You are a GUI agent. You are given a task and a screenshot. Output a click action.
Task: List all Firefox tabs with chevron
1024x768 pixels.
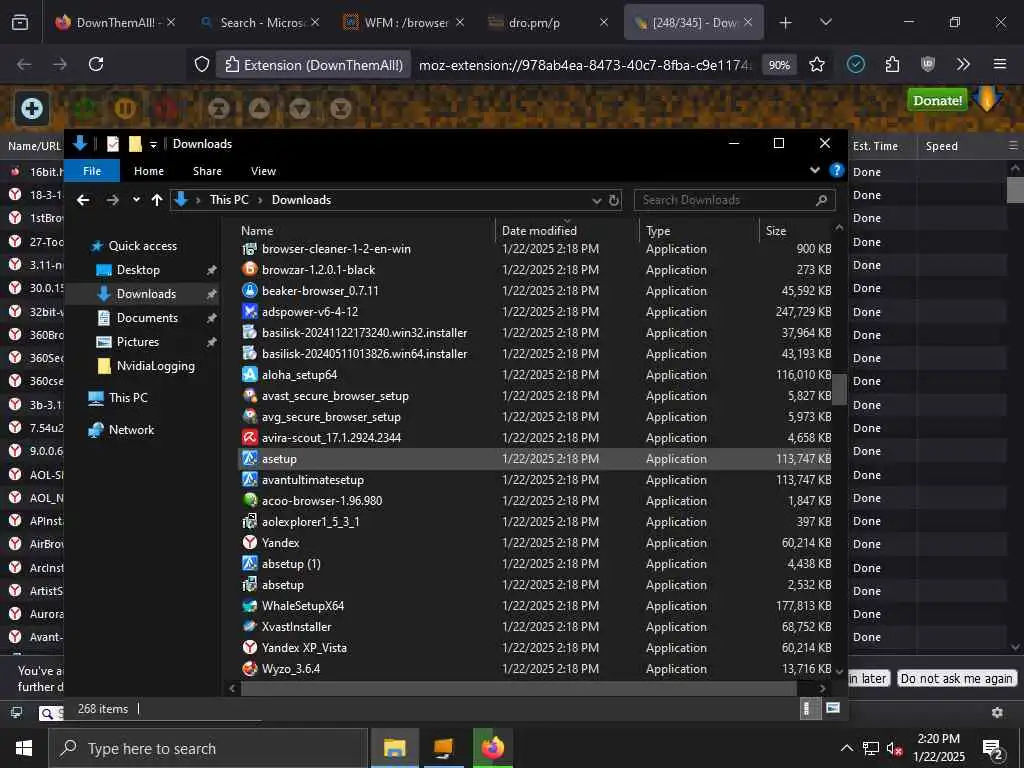point(825,23)
